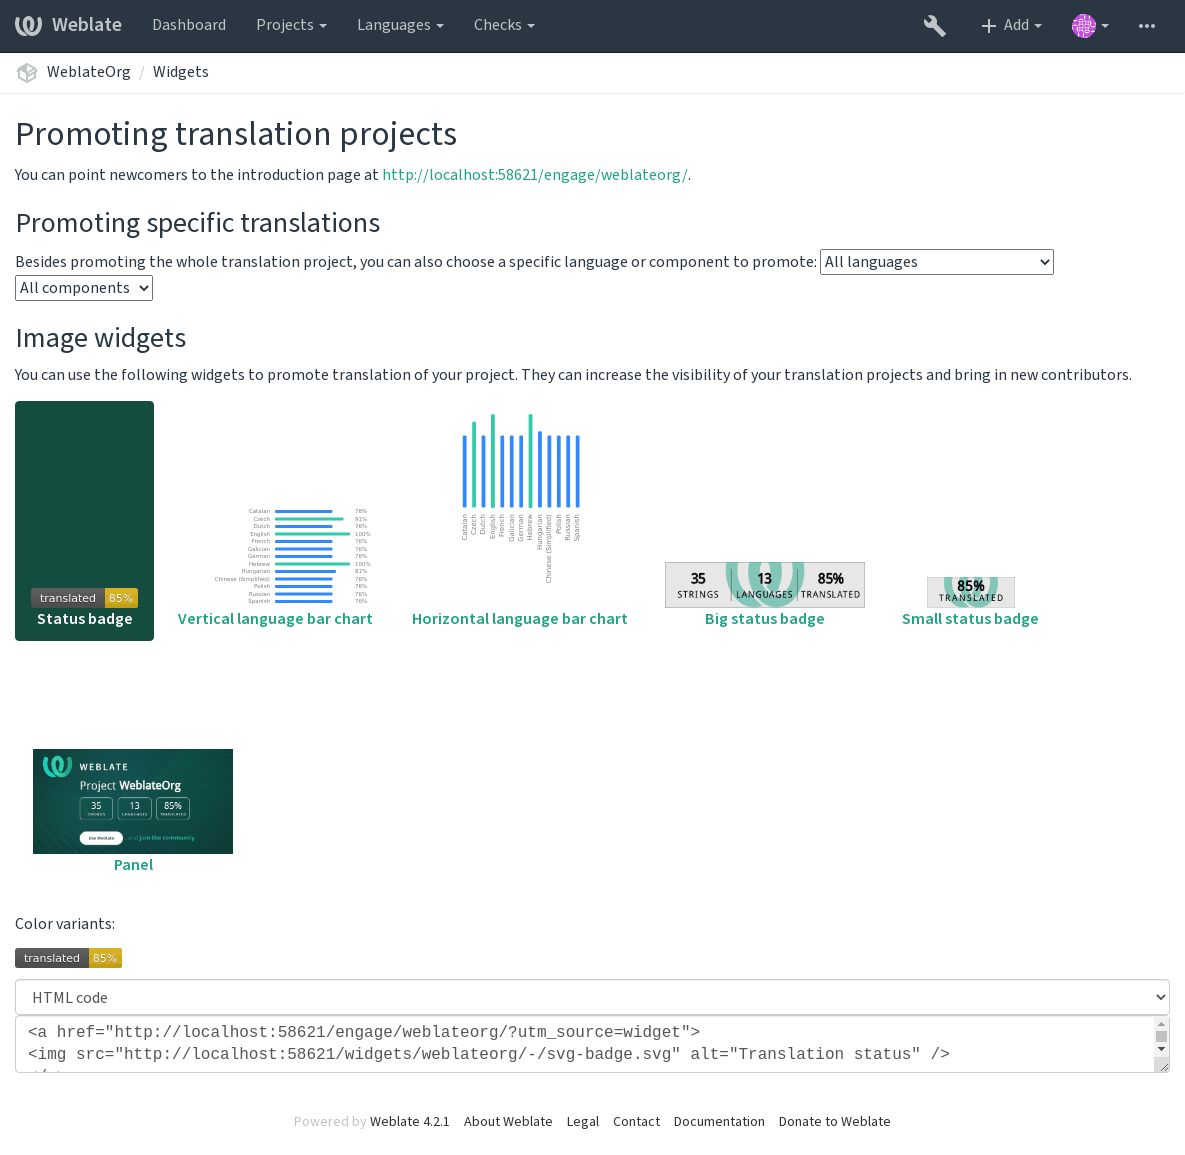The width and height of the screenshot is (1185, 1155).
Task: Select the Panel widget
Action: coord(133,811)
